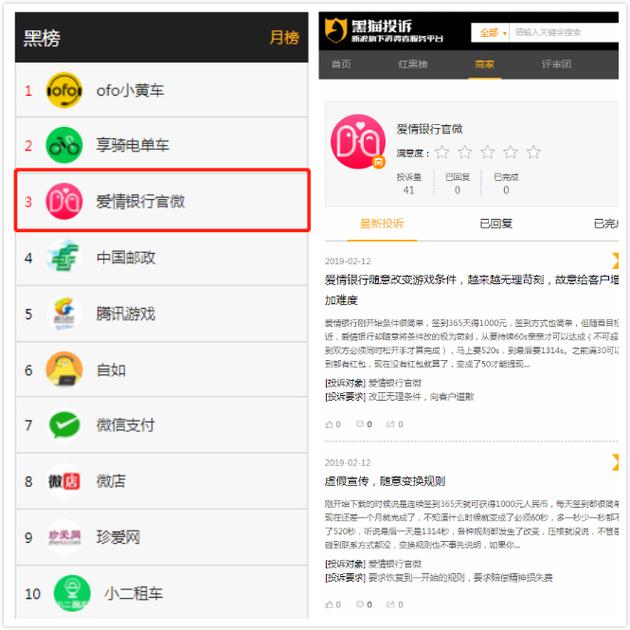The width and height of the screenshot is (630, 630).
Task: Like the first complaint via thumbs-up icon
Action: (329, 424)
